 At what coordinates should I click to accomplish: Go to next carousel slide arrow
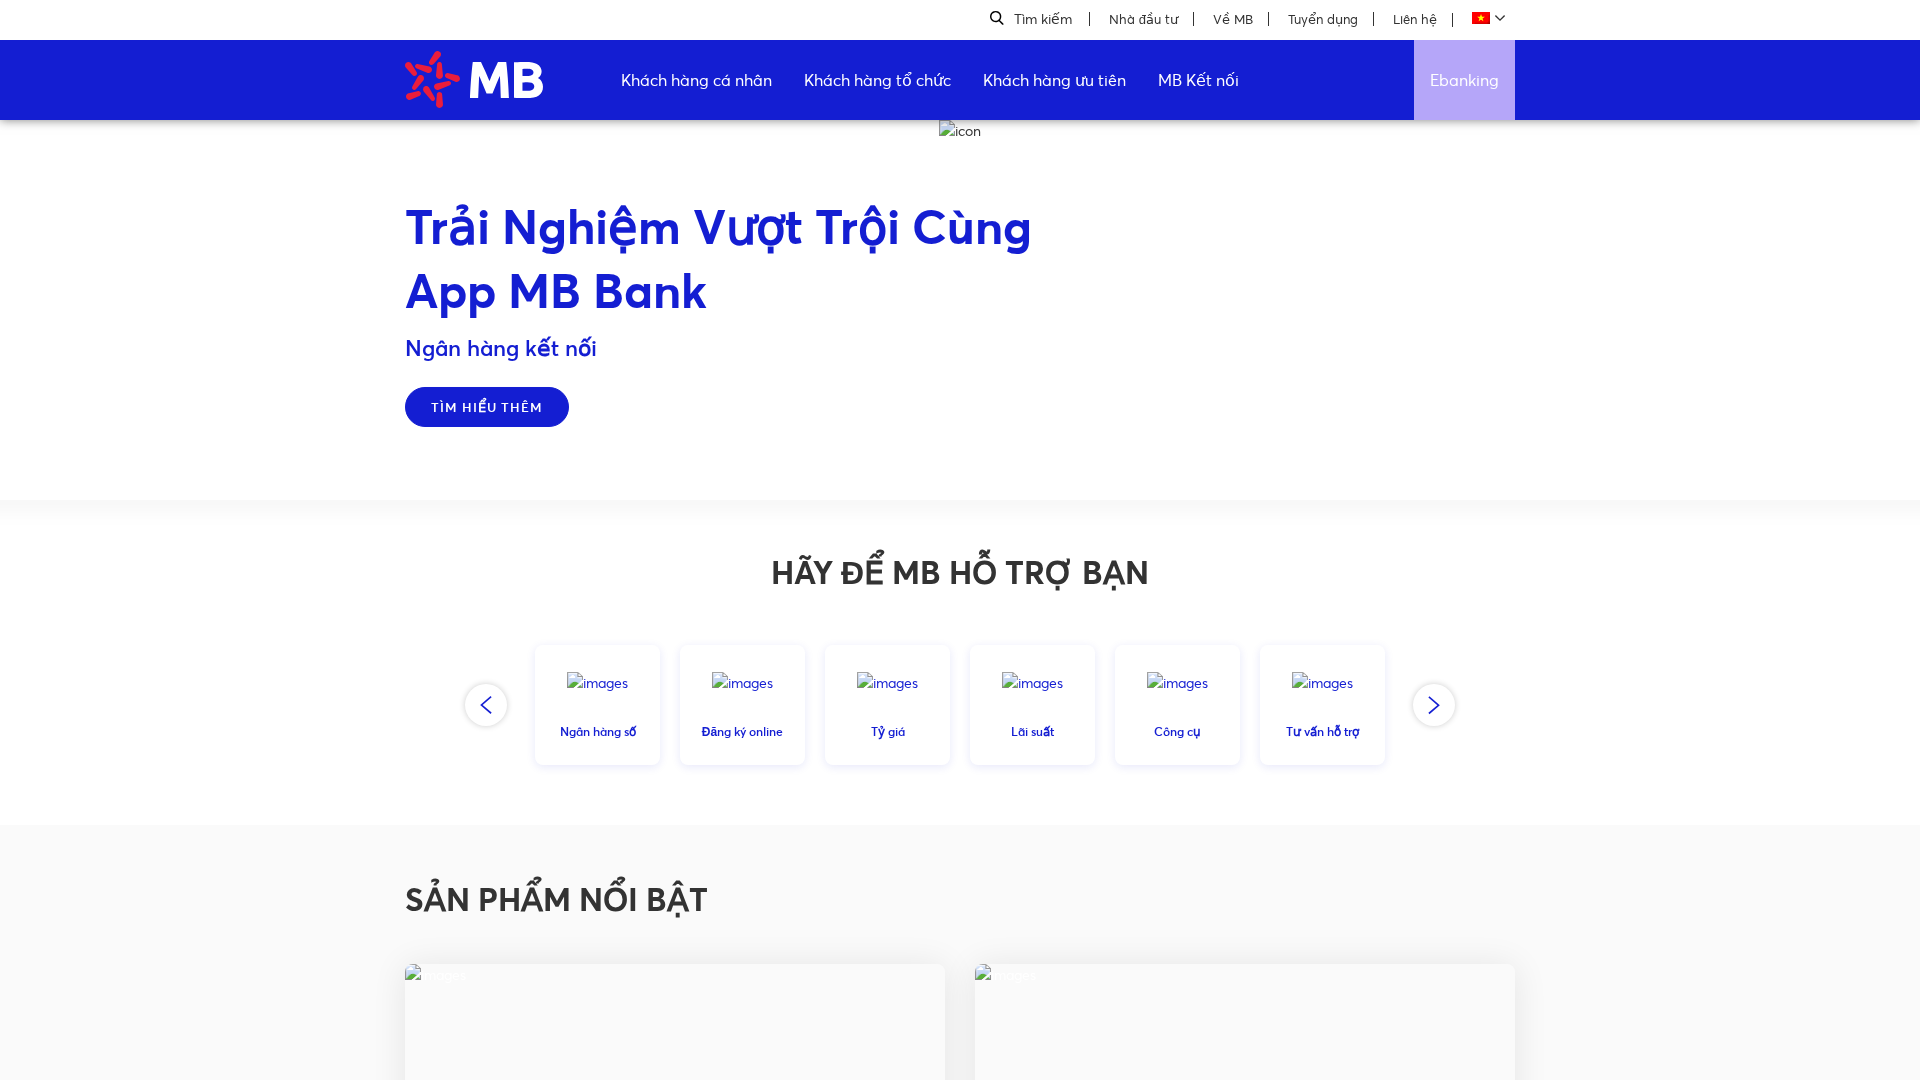coord(1434,705)
